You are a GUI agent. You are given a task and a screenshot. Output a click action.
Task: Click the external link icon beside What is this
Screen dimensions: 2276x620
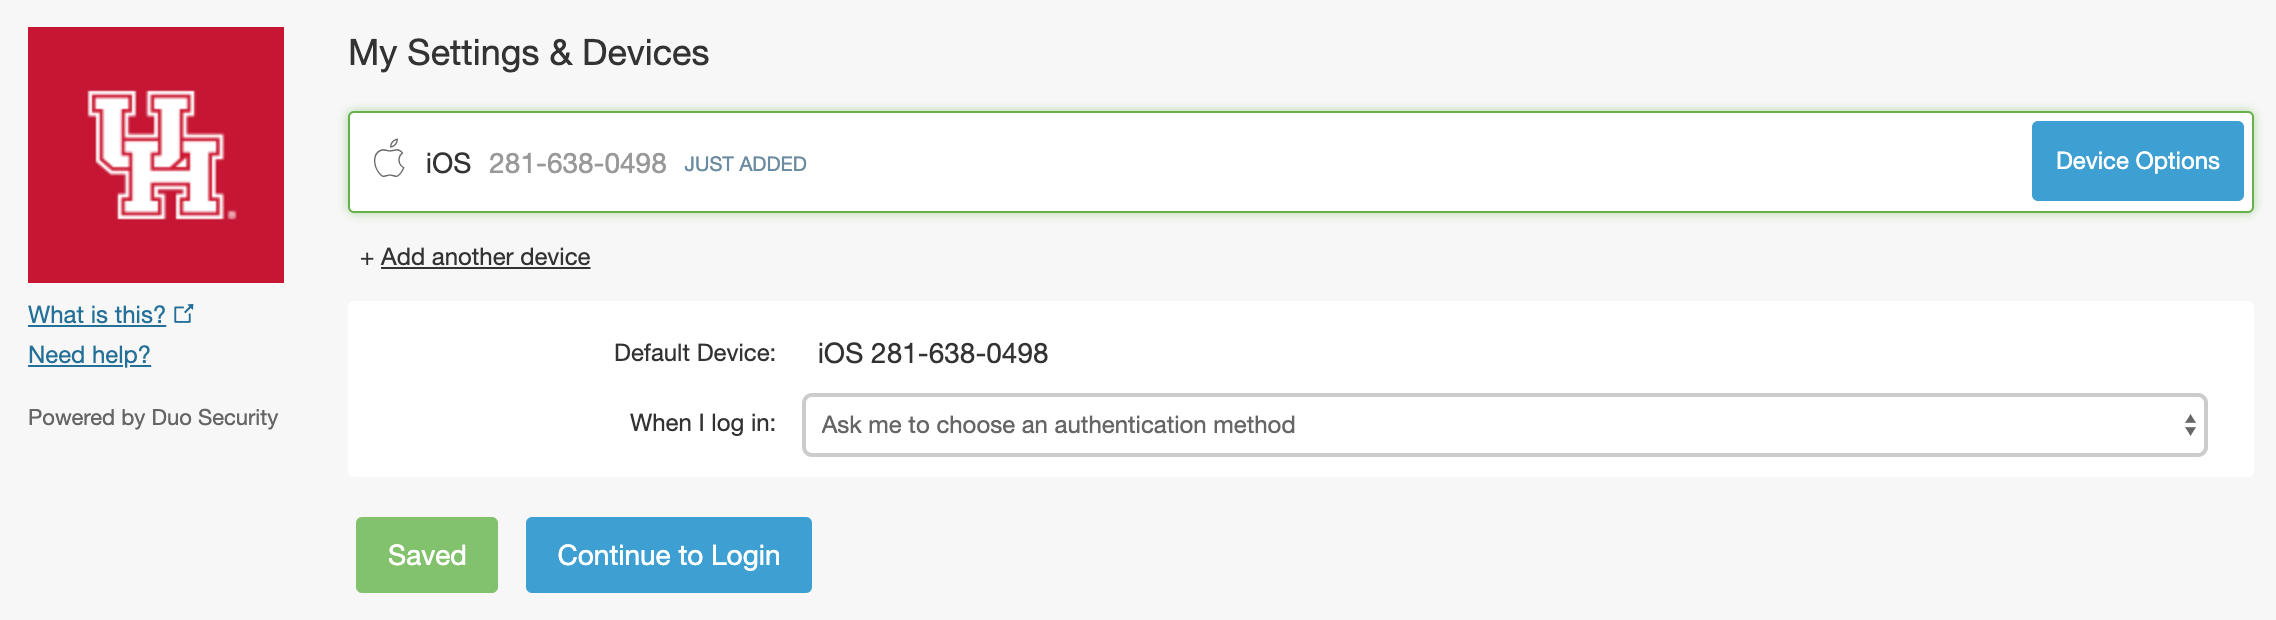click(184, 314)
